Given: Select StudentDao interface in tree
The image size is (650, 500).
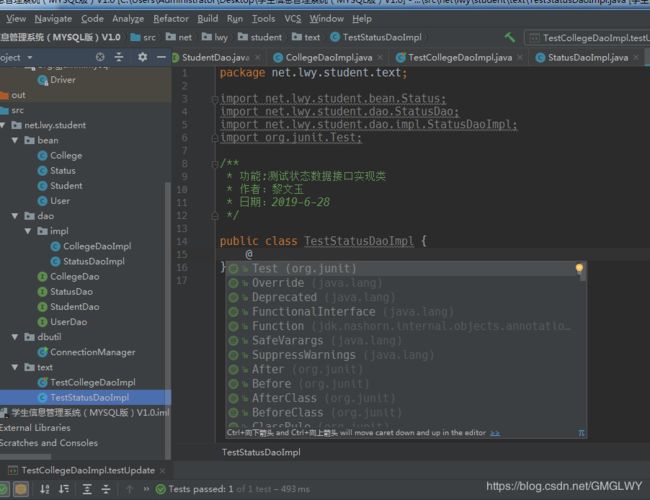Looking at the screenshot, I should tap(68, 307).
